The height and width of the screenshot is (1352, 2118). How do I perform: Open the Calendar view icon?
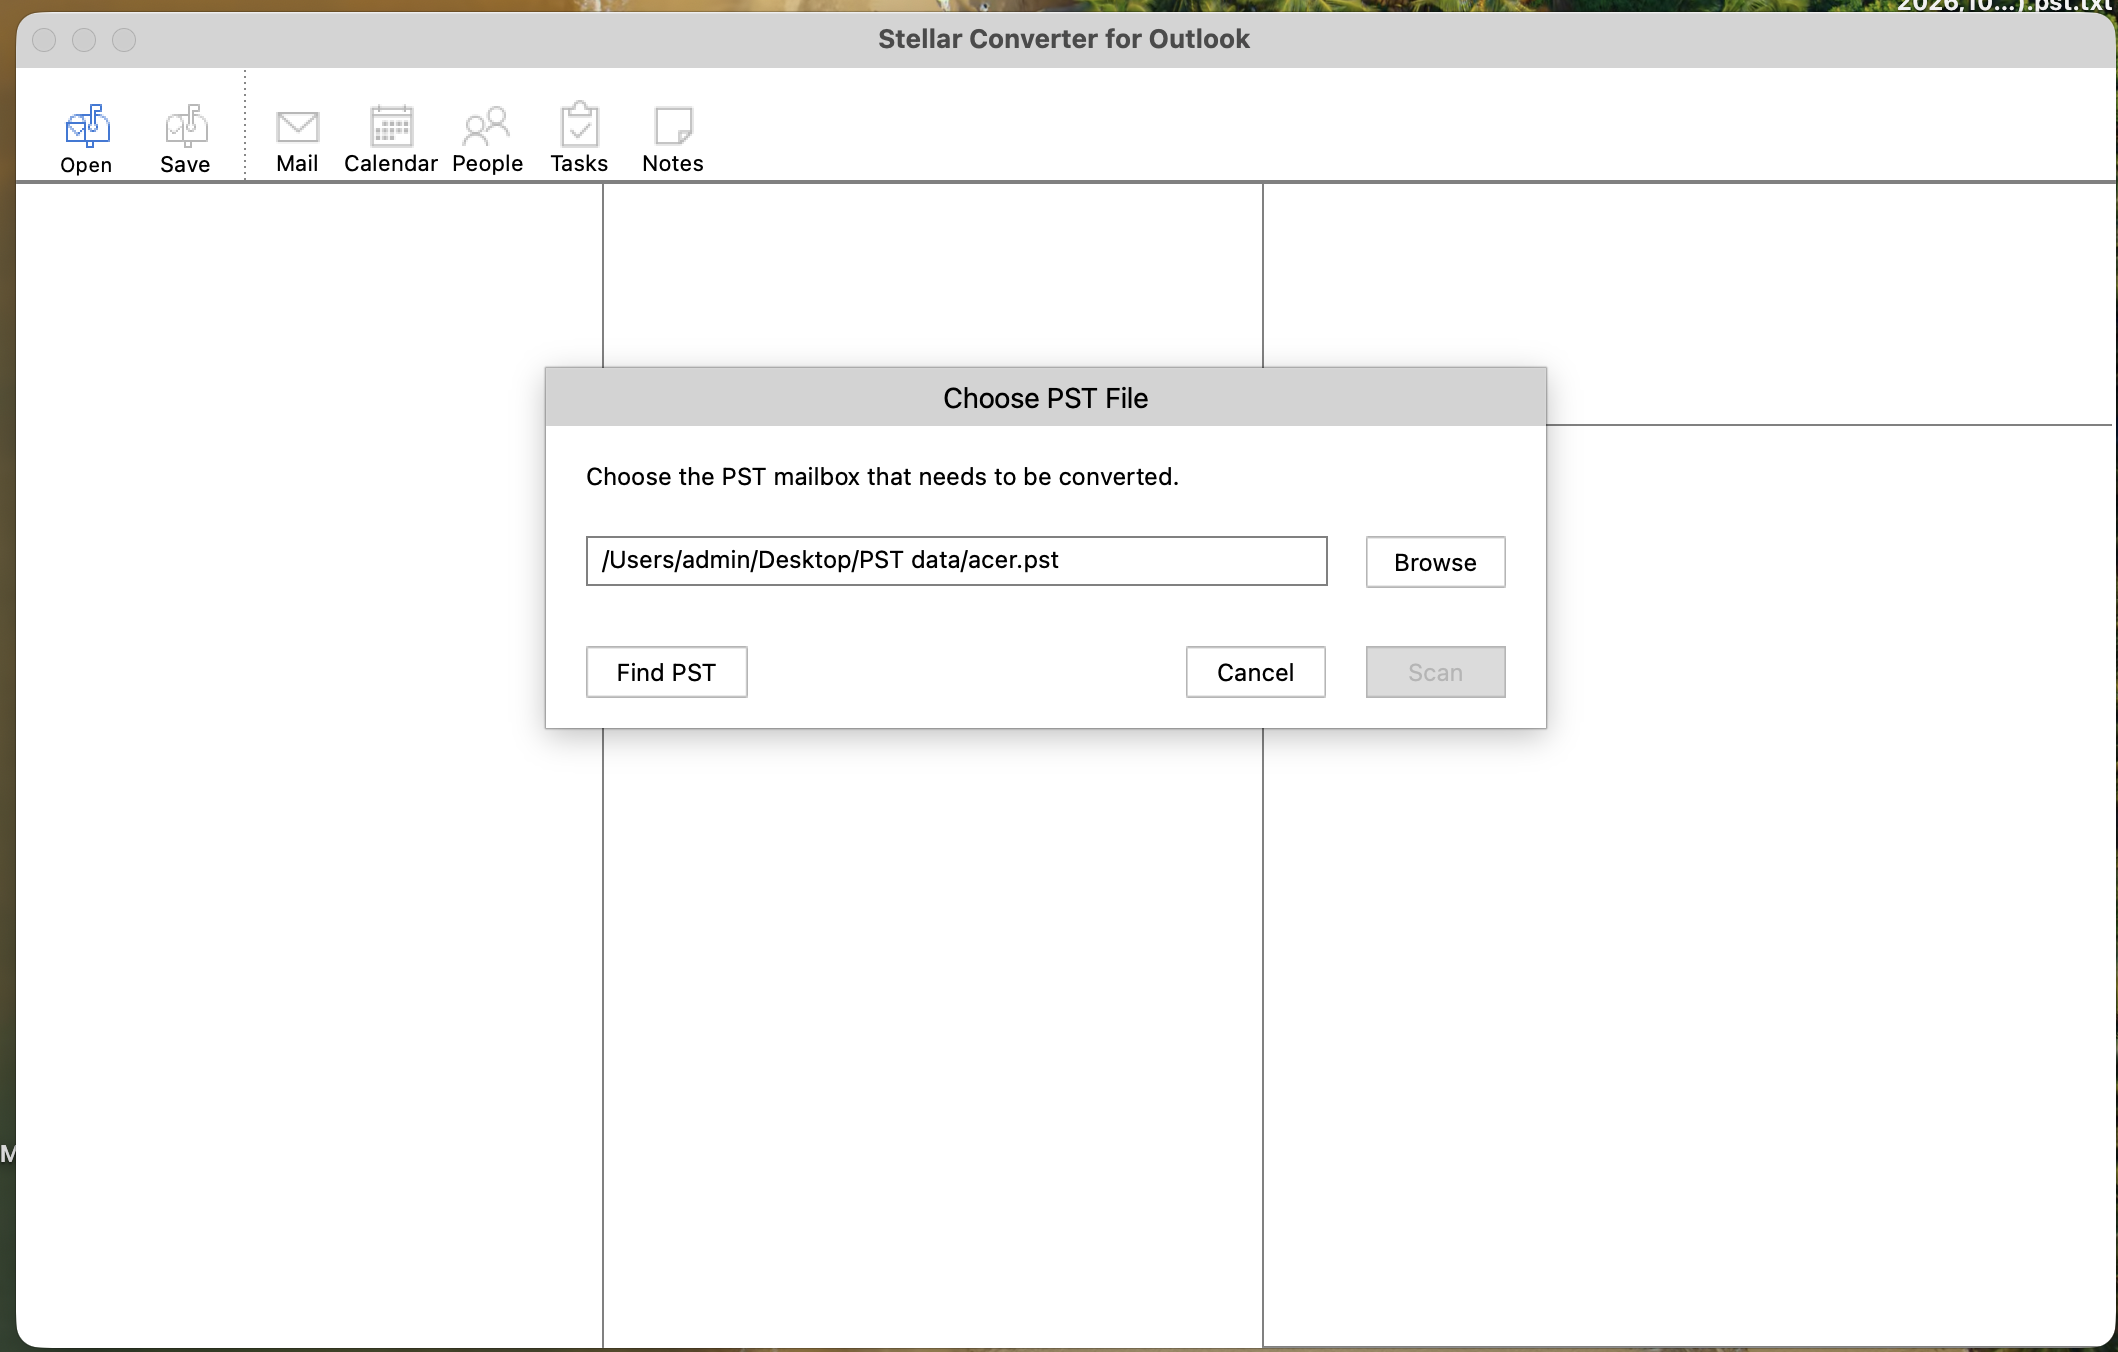[391, 127]
